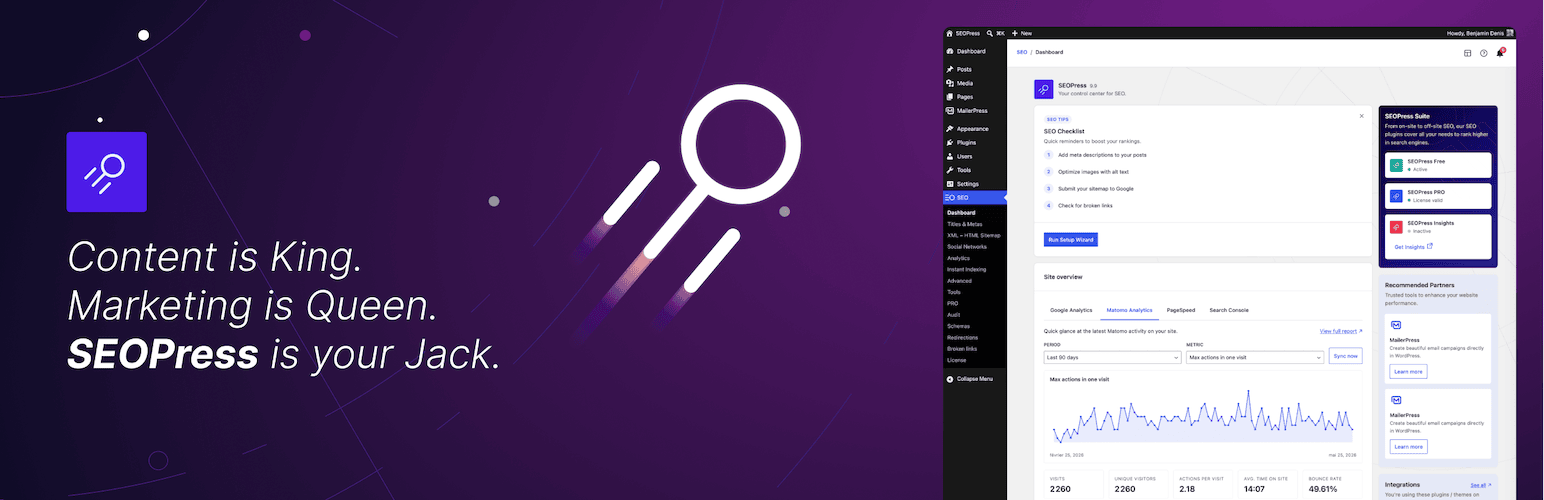
Task: Click the SEOPress Free teal icon
Action: click(1396, 164)
